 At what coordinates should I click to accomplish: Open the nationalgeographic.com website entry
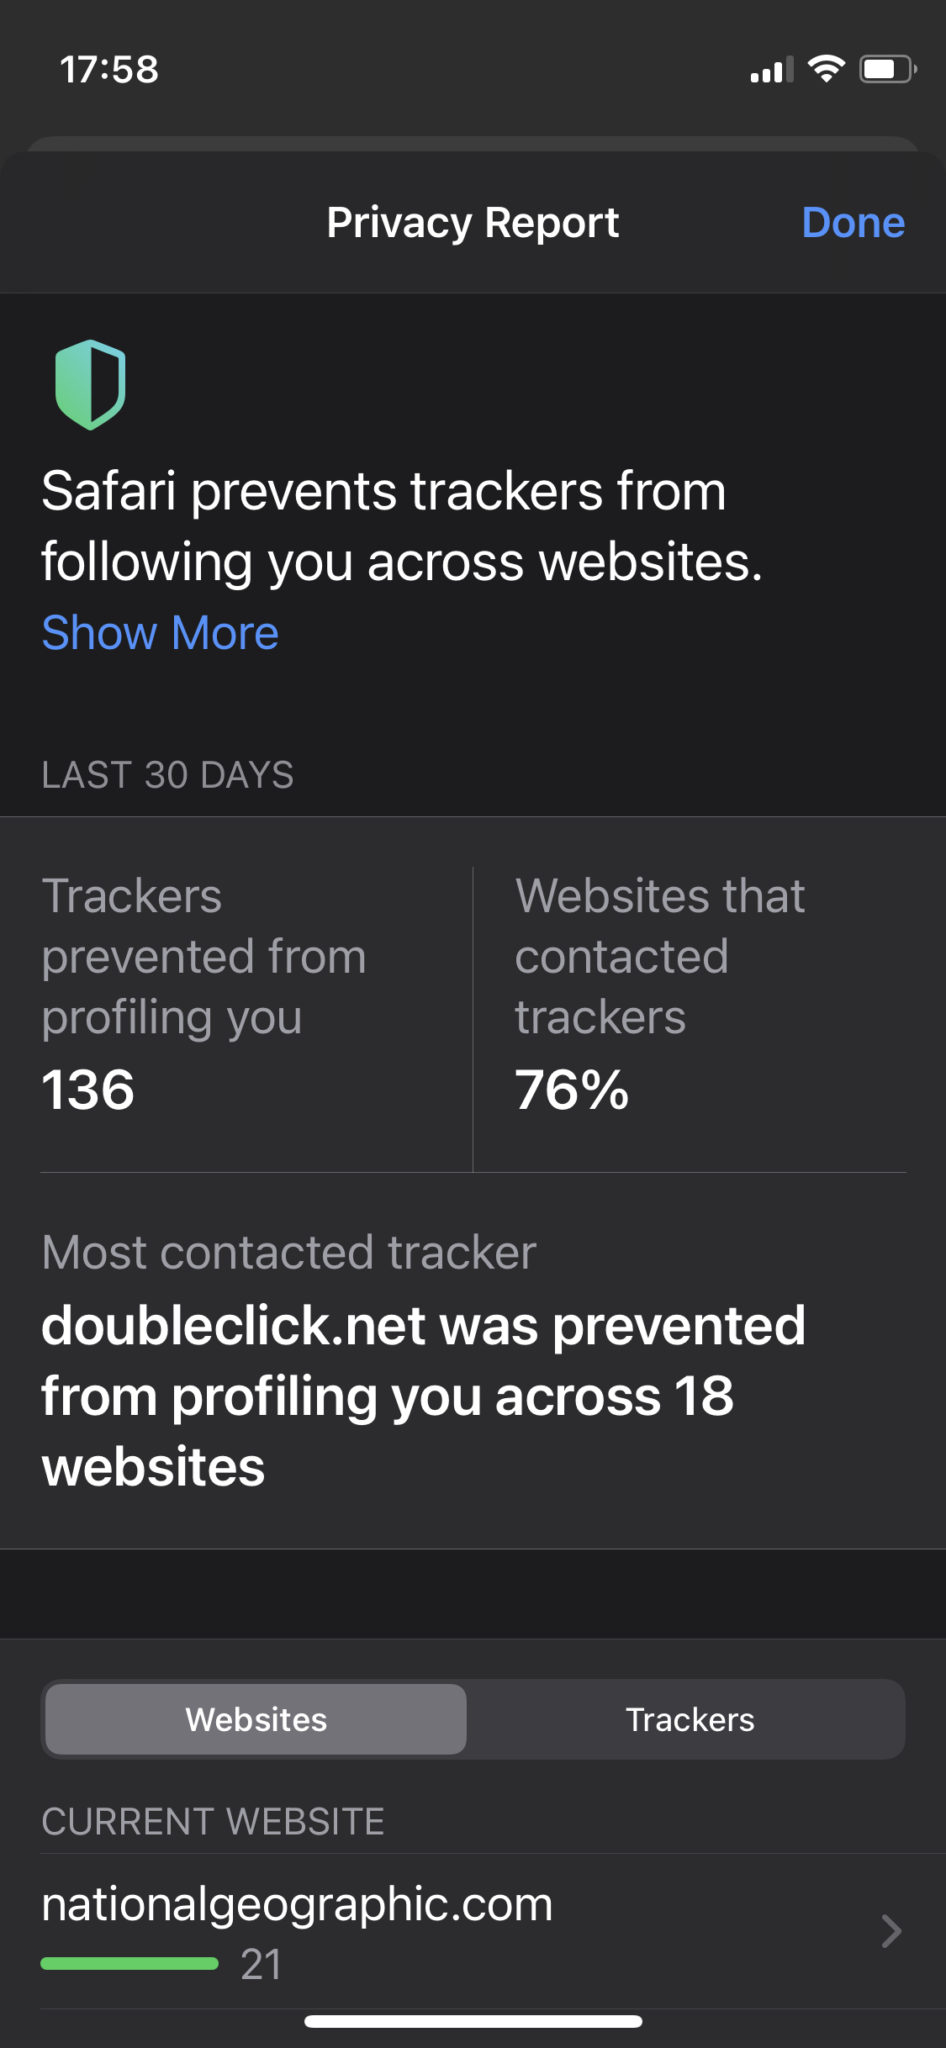click(297, 1904)
